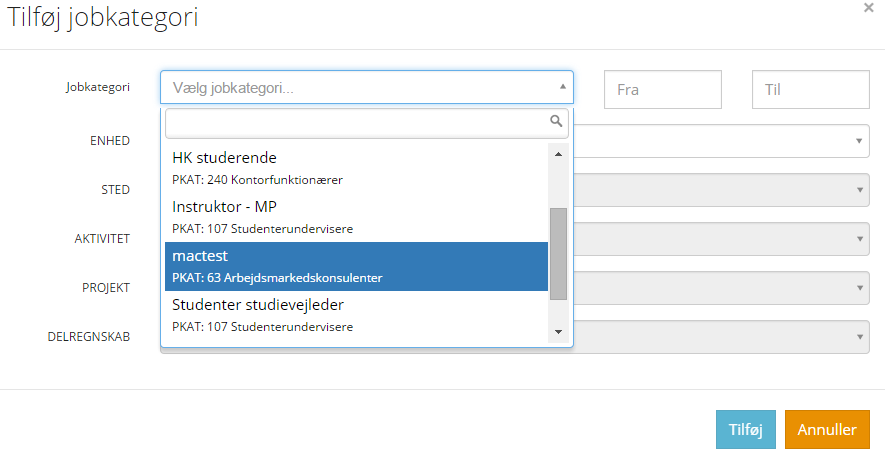
Task: Expand the PROJEKT dropdown
Action: [x=859, y=287]
